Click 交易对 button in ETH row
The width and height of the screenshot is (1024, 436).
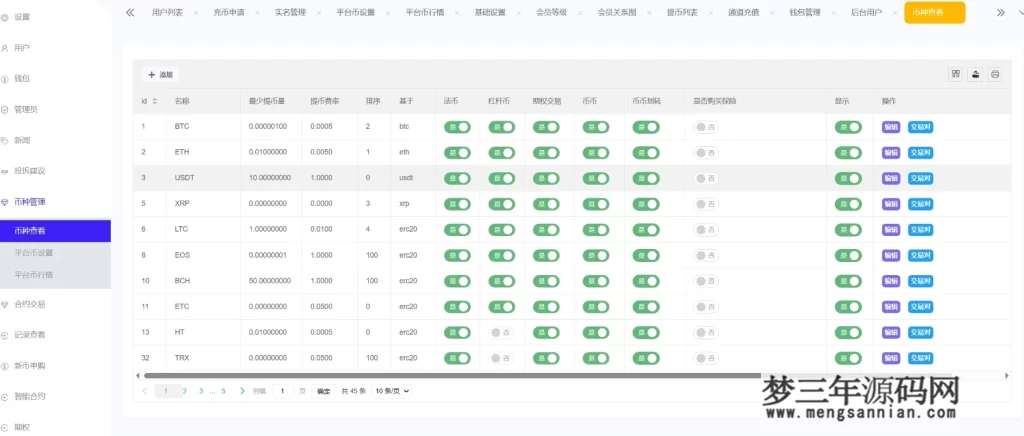(x=921, y=153)
